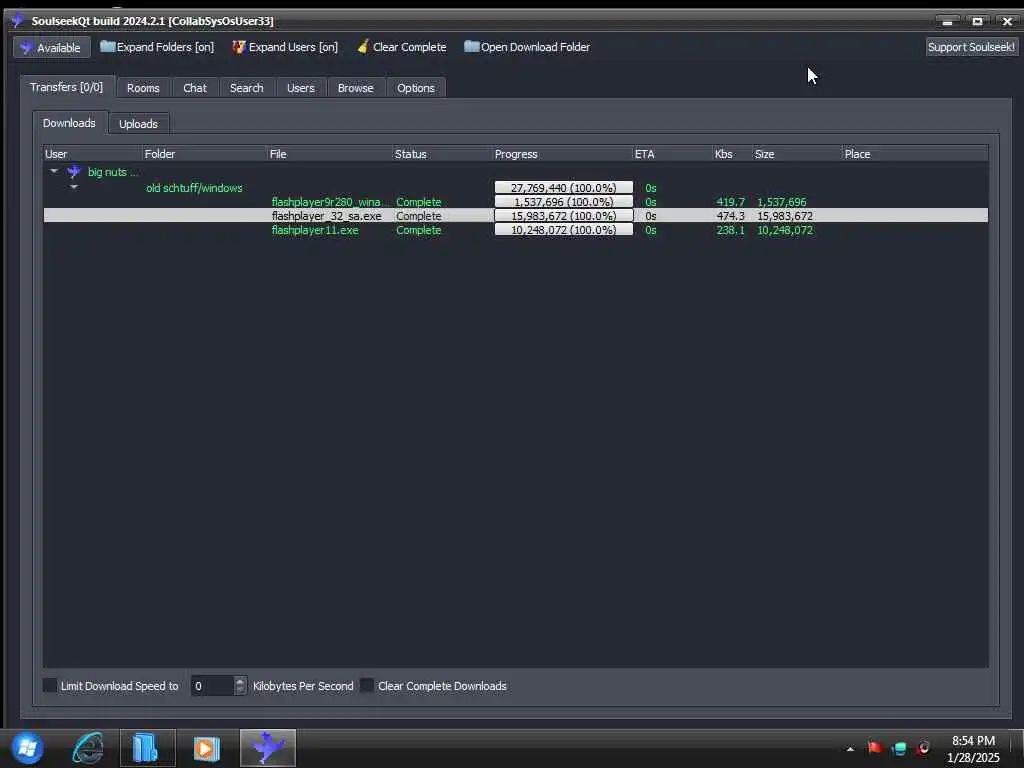Sort by the Size column header

797,154
